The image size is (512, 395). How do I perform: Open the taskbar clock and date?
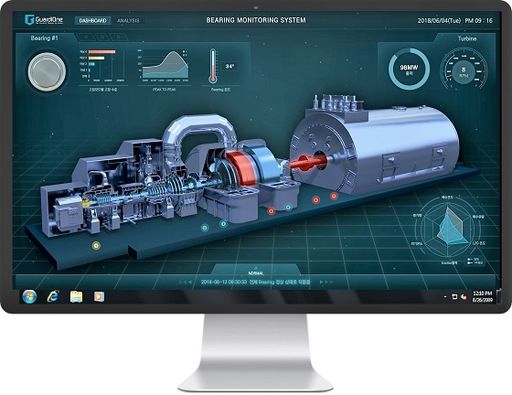click(482, 296)
